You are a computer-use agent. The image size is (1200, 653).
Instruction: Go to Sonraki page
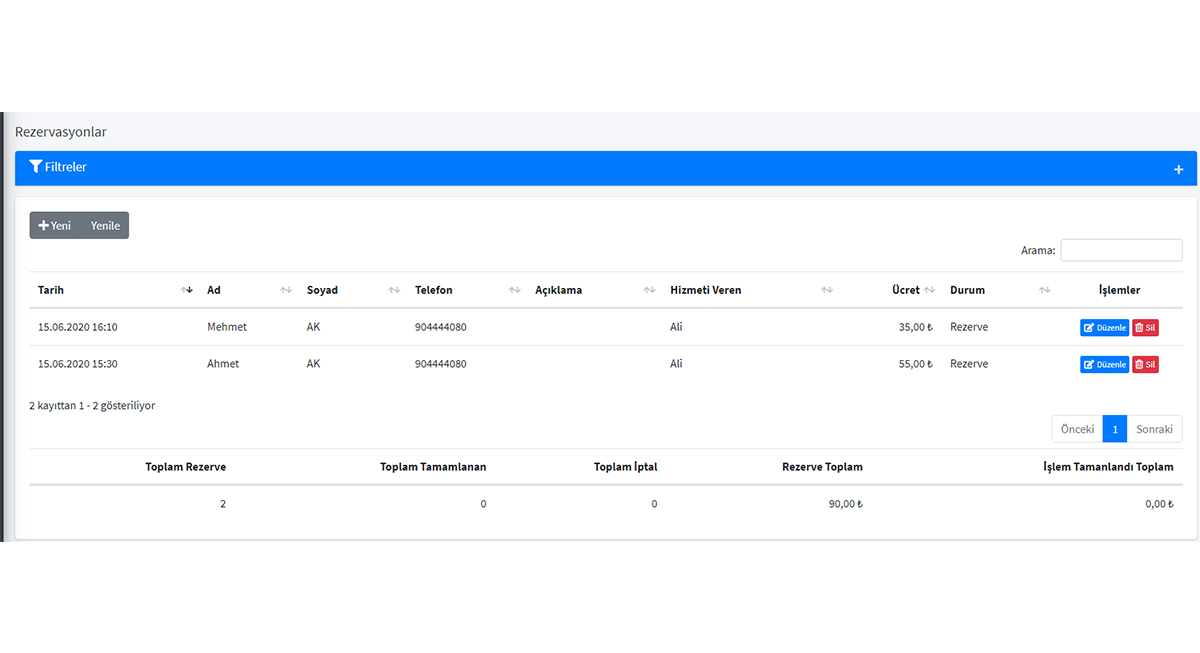(x=1154, y=429)
